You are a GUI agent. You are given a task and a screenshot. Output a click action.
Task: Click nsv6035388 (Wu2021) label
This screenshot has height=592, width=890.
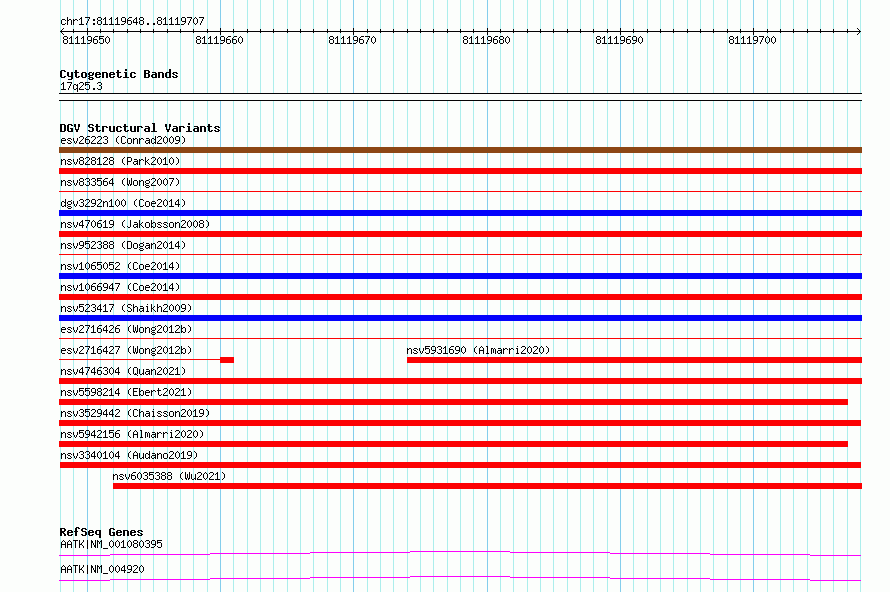pyautogui.click(x=169, y=476)
